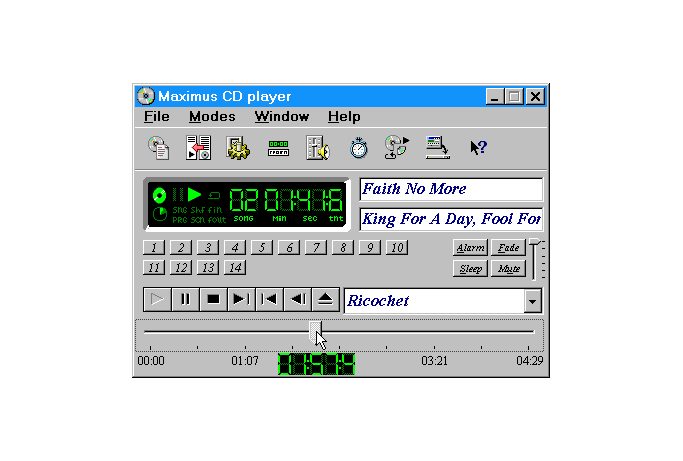This screenshot has height=461, width=683.
Task: Click the green LCD track time display
Action: [x=247, y=204]
